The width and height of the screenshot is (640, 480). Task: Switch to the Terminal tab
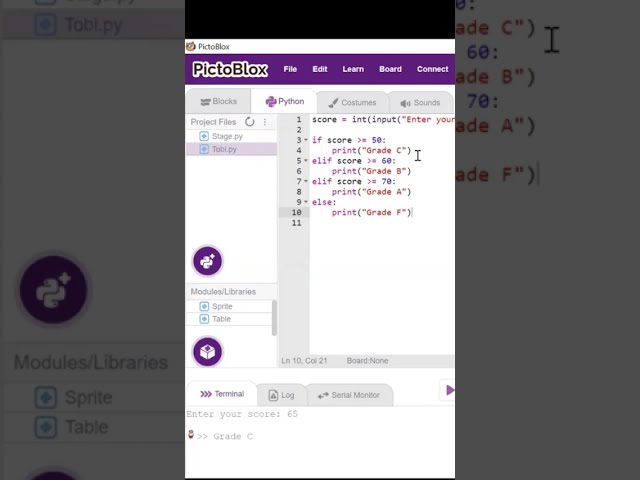[x=222, y=394]
